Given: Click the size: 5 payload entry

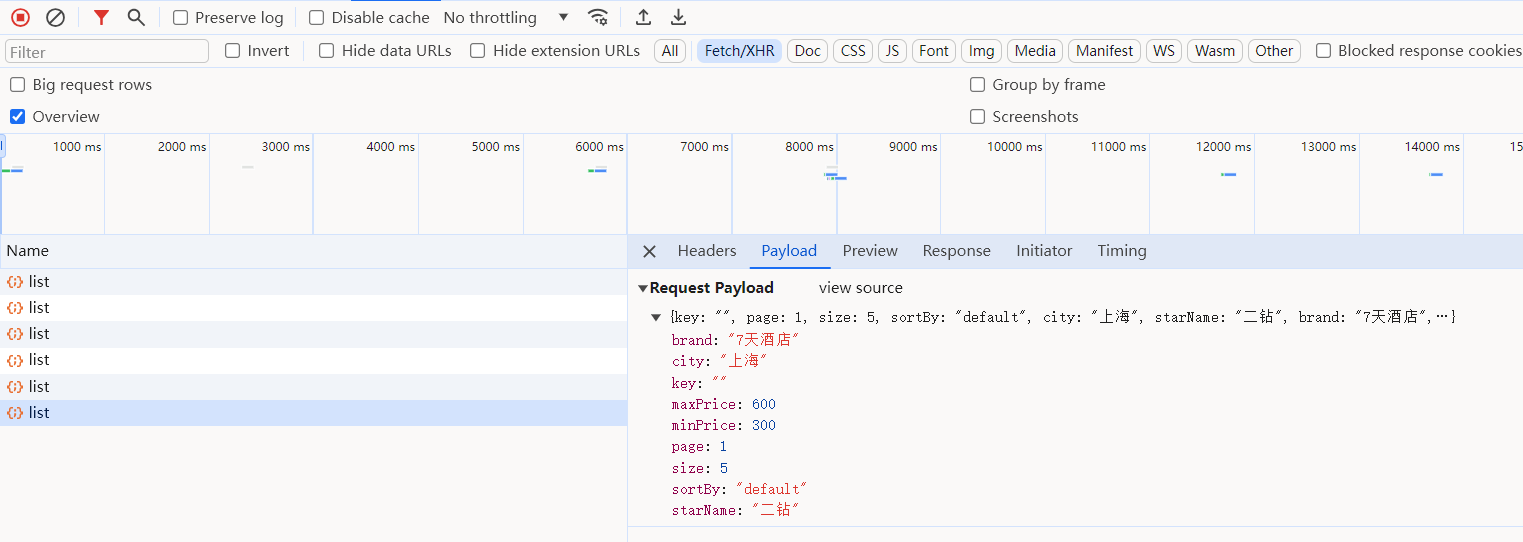Looking at the screenshot, I should (699, 468).
